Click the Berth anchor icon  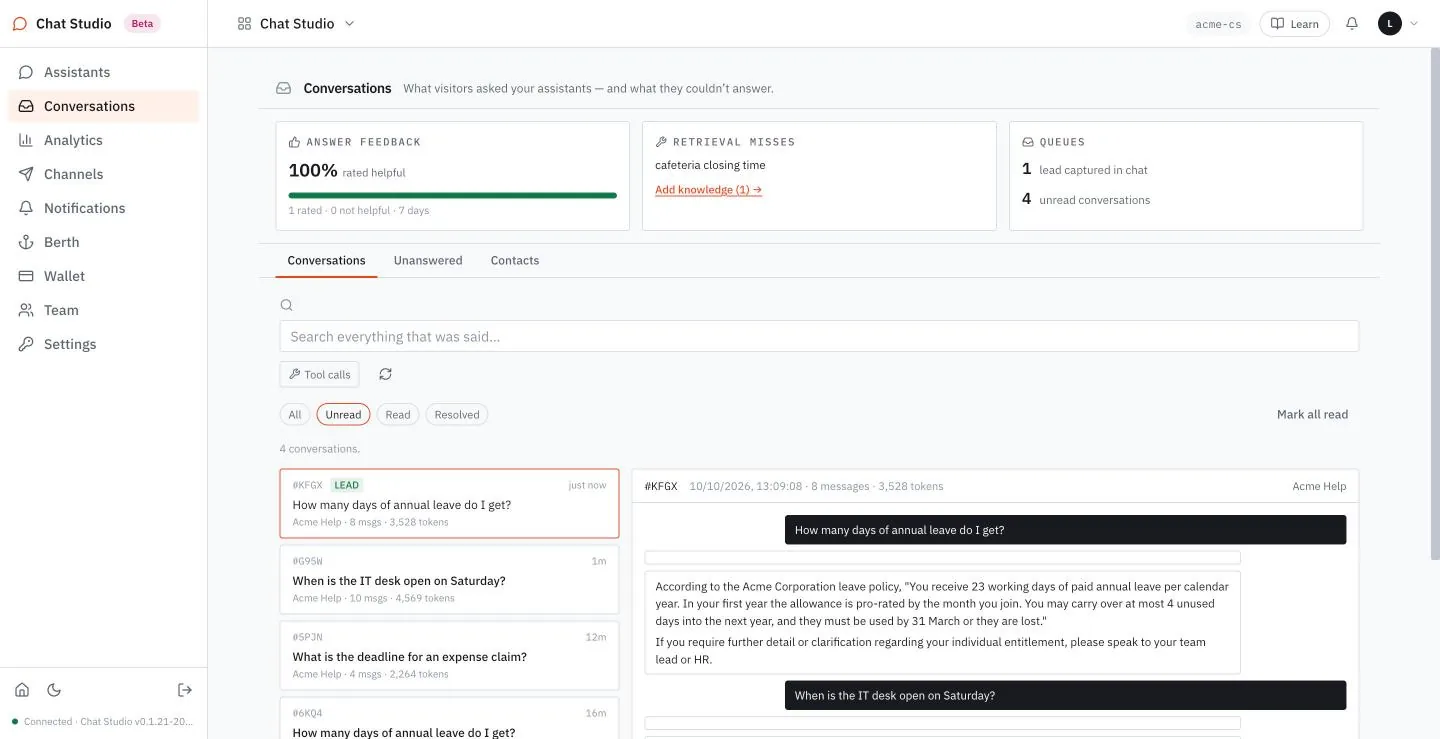pos(26,242)
